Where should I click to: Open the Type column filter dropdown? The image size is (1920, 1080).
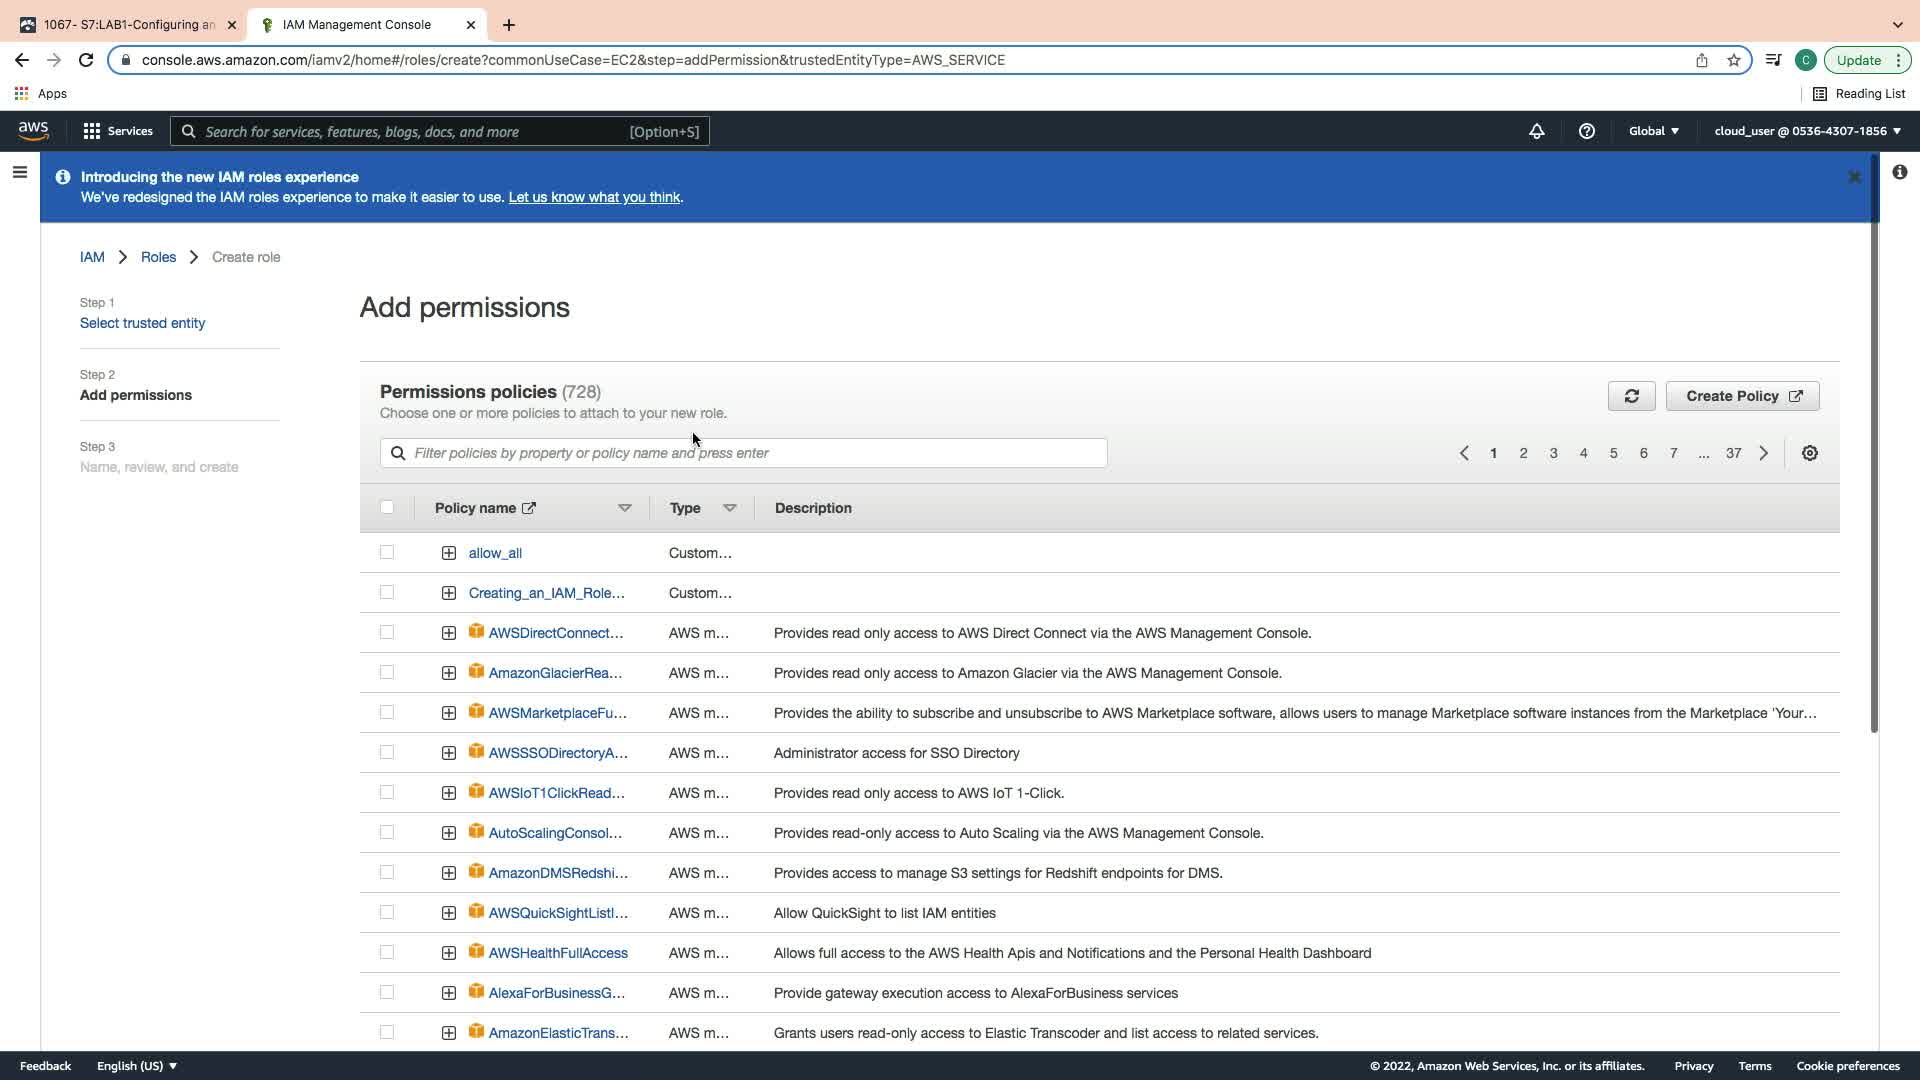(729, 508)
